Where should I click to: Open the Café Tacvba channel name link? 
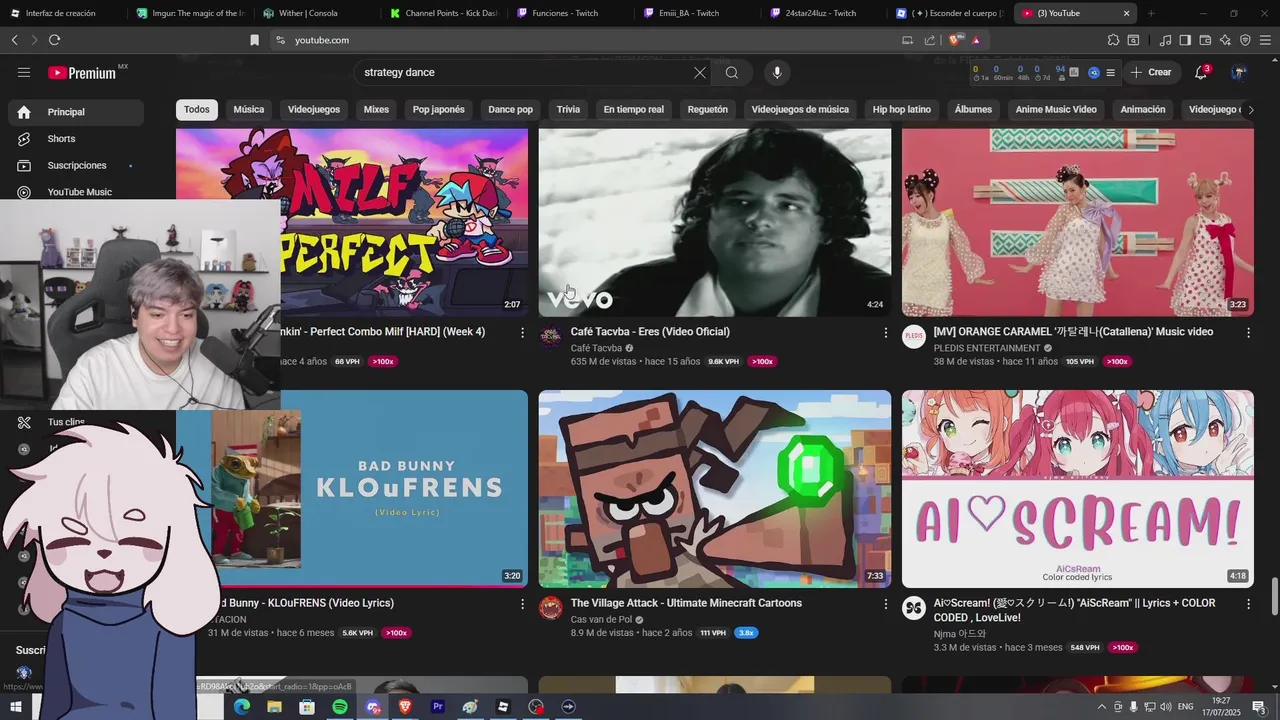[x=596, y=348]
